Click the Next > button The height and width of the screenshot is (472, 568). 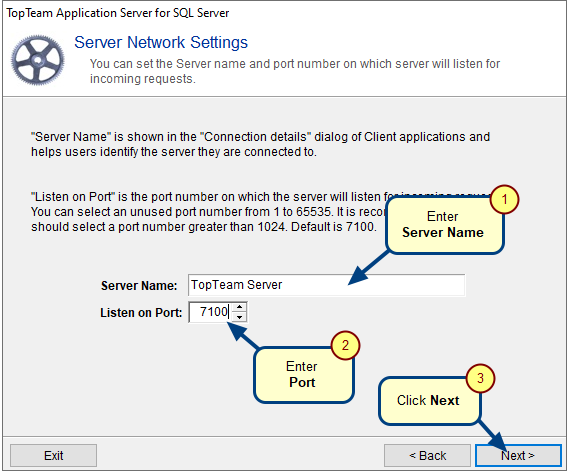point(518,455)
